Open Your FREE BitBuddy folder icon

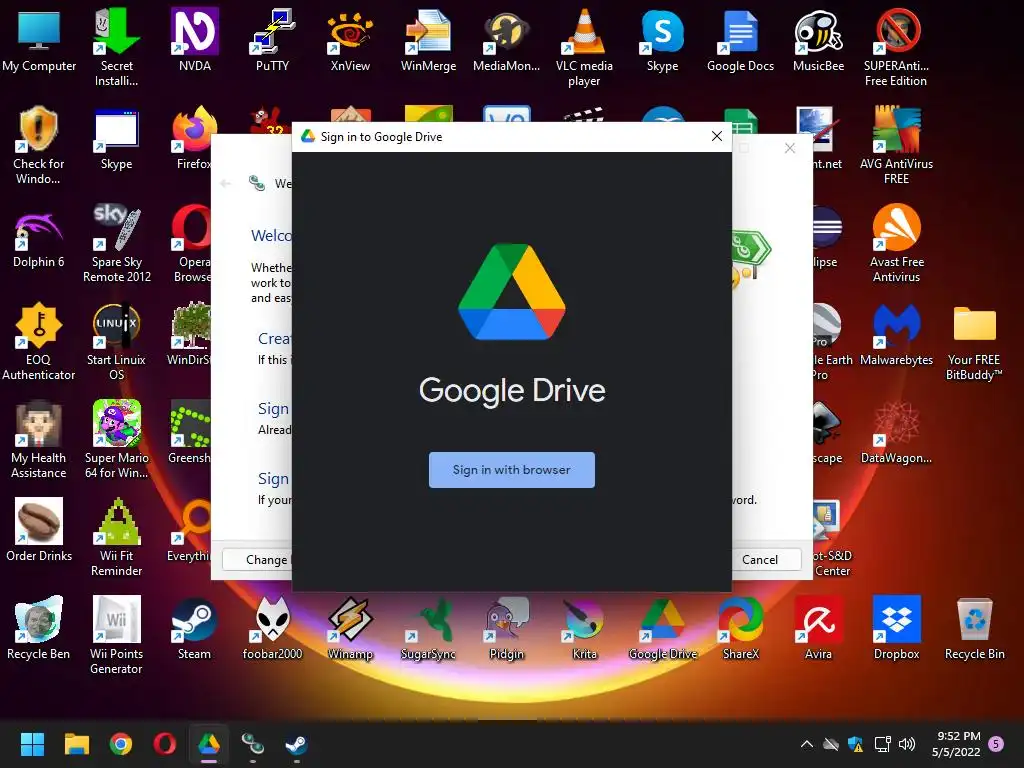click(x=974, y=341)
